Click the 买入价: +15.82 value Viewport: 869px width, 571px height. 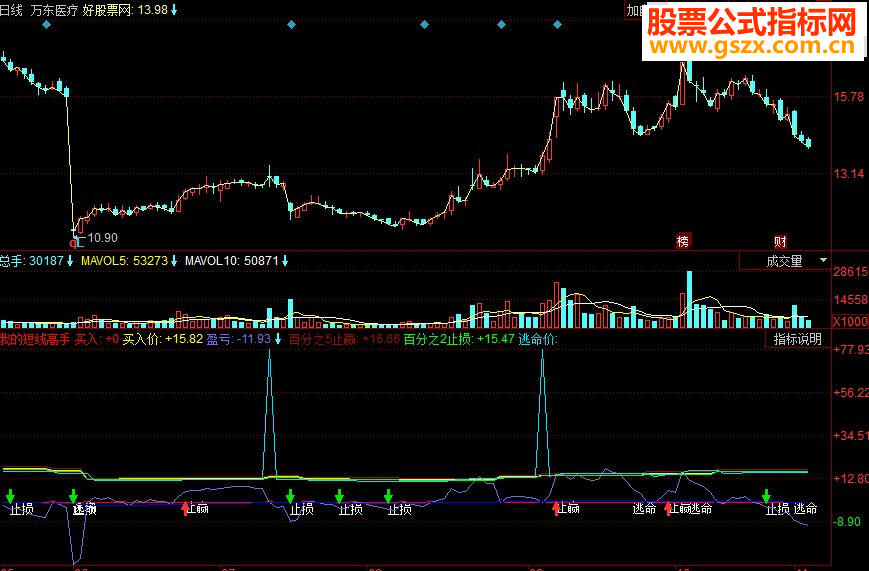pyautogui.click(x=162, y=339)
